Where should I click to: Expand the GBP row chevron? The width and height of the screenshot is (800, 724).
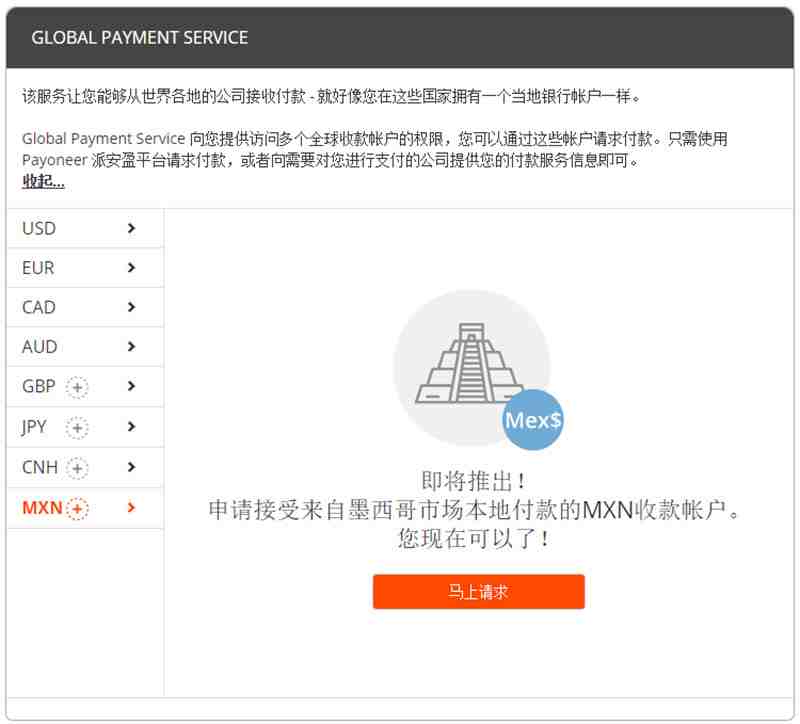tap(131, 386)
